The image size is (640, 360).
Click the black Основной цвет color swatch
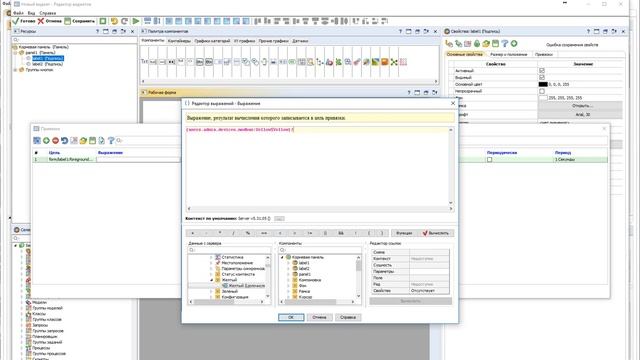click(x=543, y=84)
